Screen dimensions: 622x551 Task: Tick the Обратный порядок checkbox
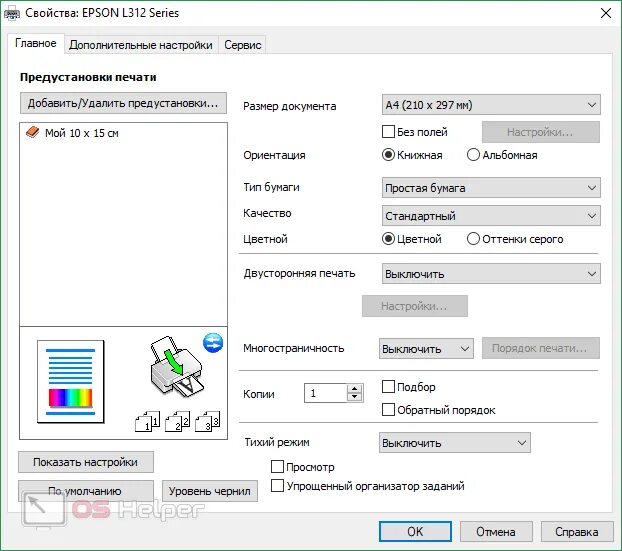point(388,409)
